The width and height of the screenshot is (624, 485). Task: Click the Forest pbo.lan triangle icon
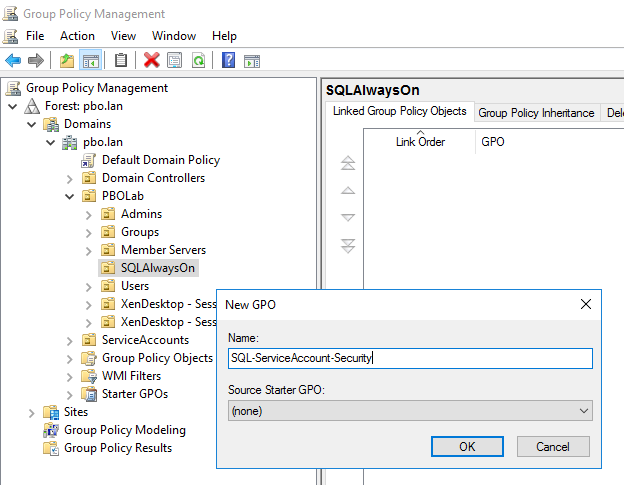(32, 106)
